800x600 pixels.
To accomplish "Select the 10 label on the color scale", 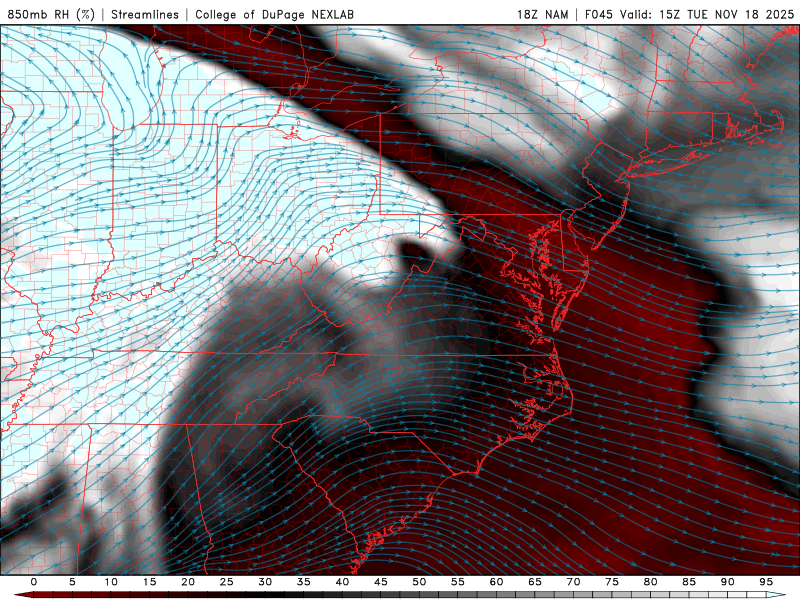I will pos(111,582).
